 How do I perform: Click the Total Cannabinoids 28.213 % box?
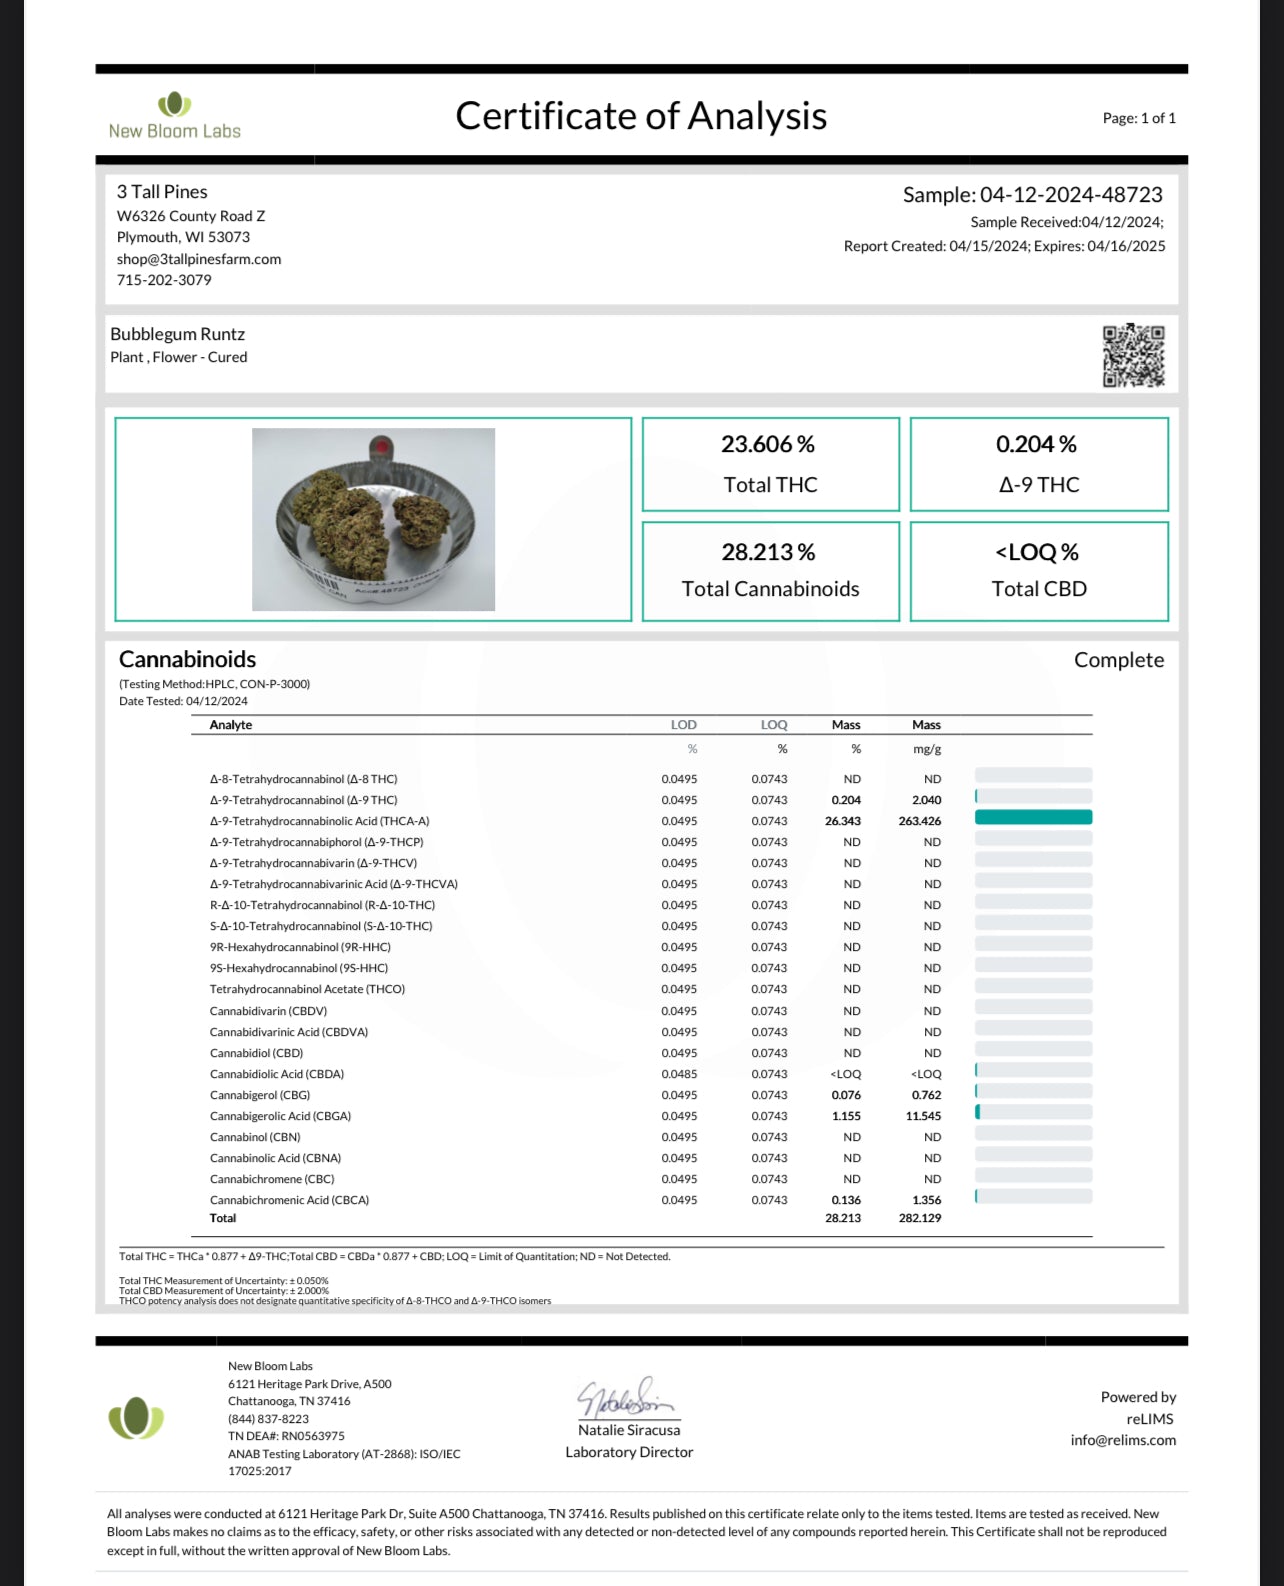tap(770, 571)
